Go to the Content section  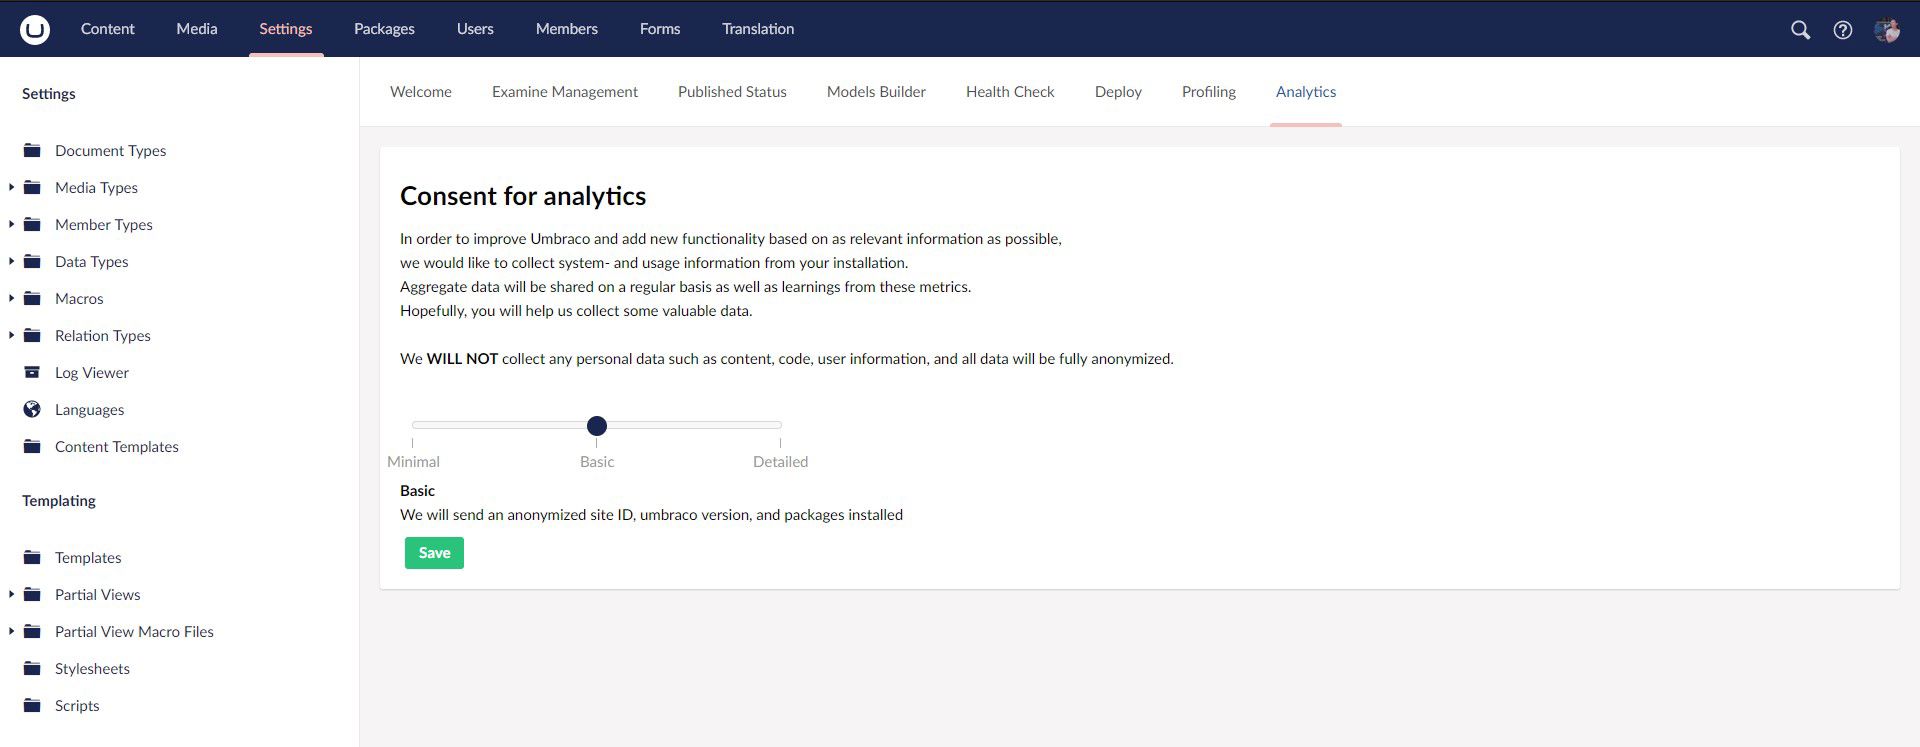pos(107,29)
